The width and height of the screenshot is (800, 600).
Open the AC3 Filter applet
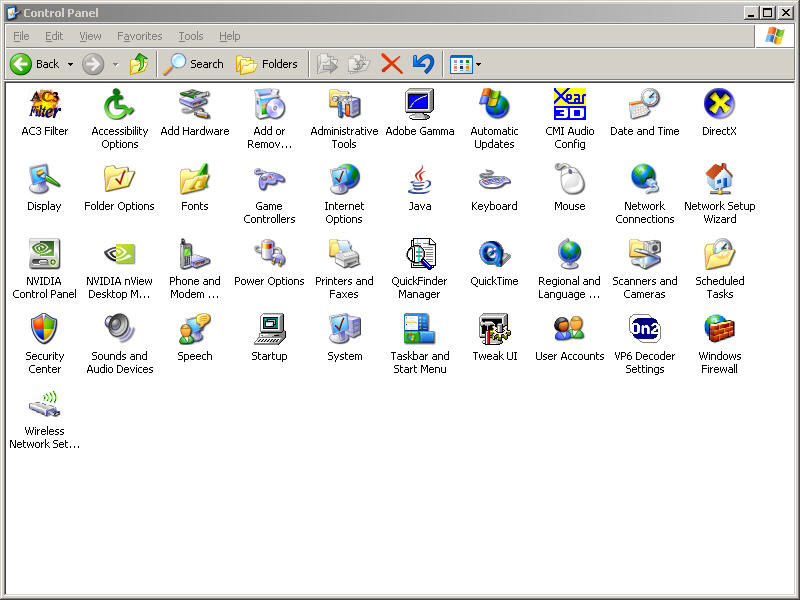[44, 112]
